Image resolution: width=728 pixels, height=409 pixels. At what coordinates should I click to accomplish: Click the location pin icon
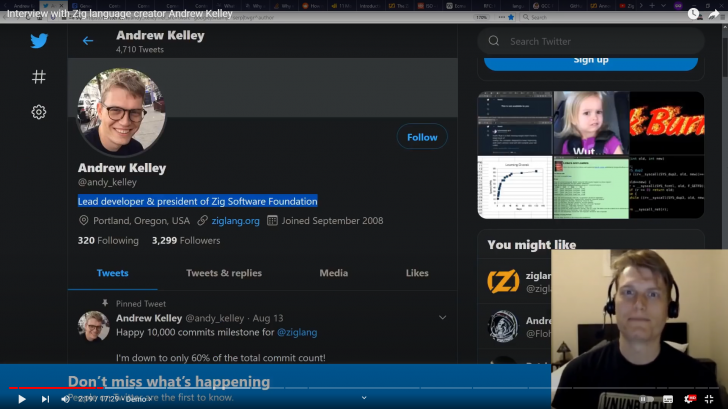pos(84,220)
